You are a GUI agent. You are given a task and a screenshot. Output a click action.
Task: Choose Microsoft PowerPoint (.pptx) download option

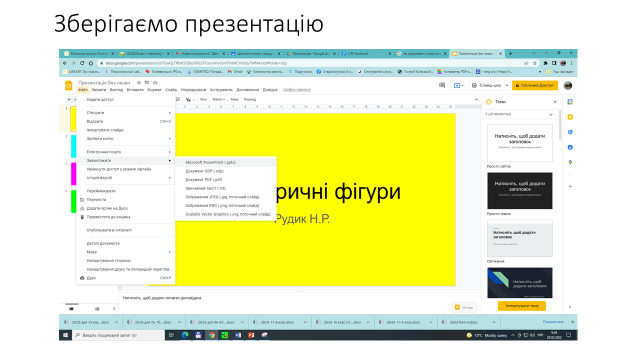click(x=226, y=162)
